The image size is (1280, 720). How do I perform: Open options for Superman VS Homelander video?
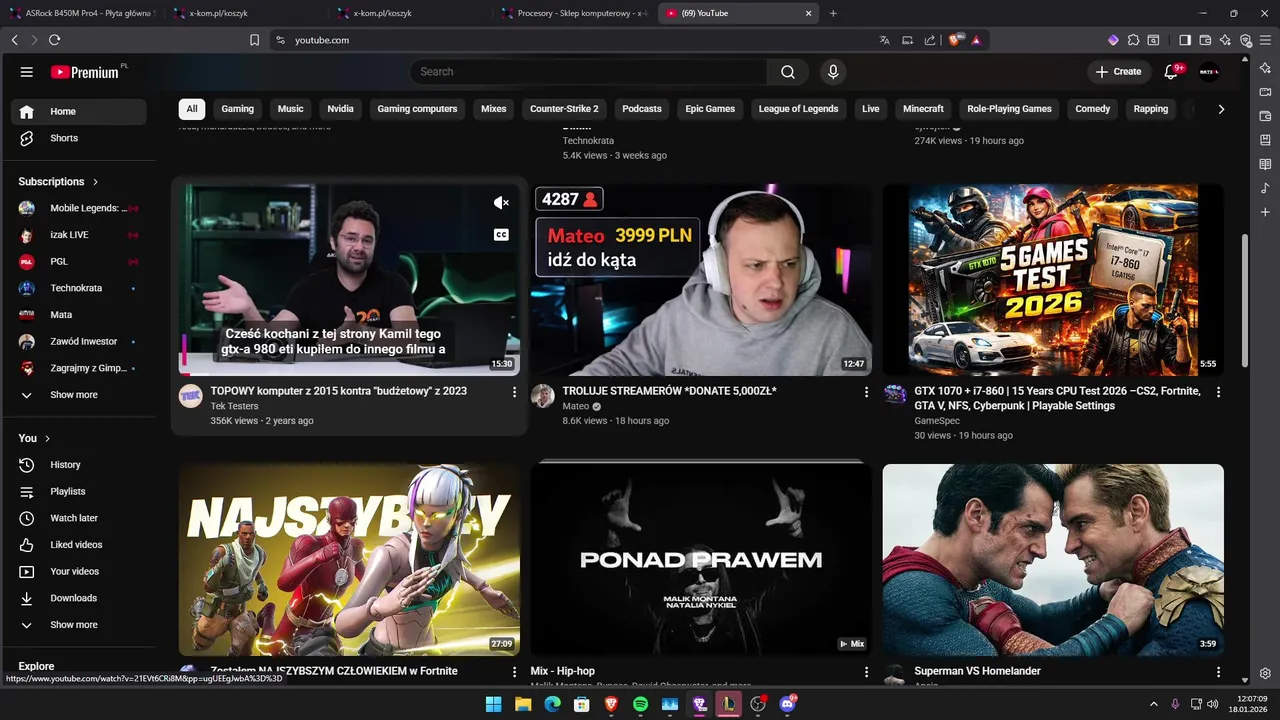tap(1218, 672)
